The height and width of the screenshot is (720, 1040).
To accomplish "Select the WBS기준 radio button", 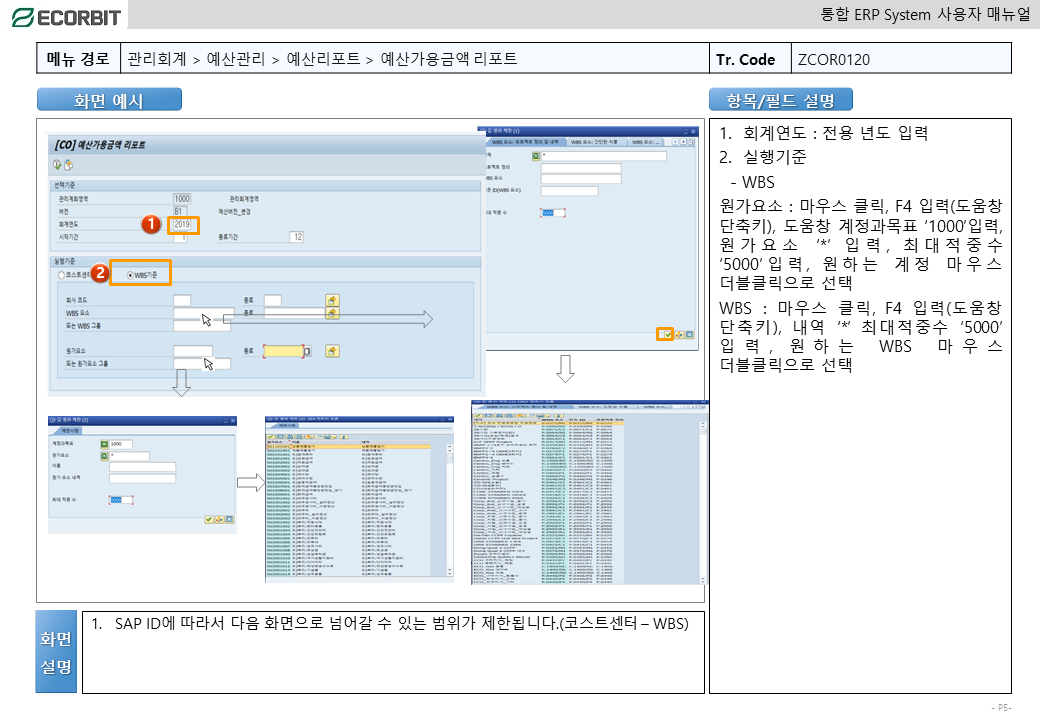I will [131, 274].
